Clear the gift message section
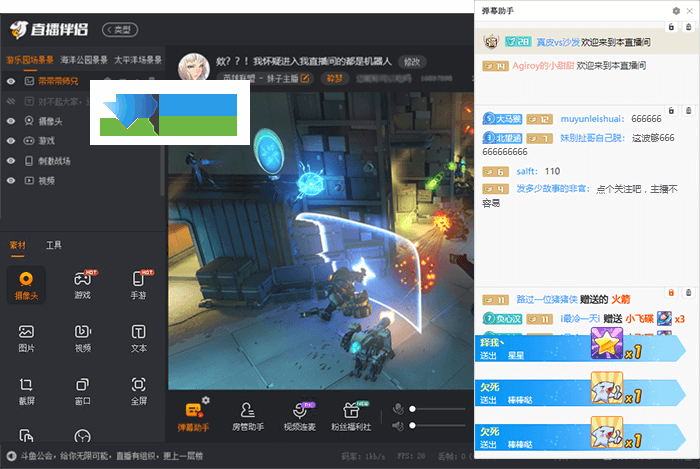 click(x=688, y=293)
